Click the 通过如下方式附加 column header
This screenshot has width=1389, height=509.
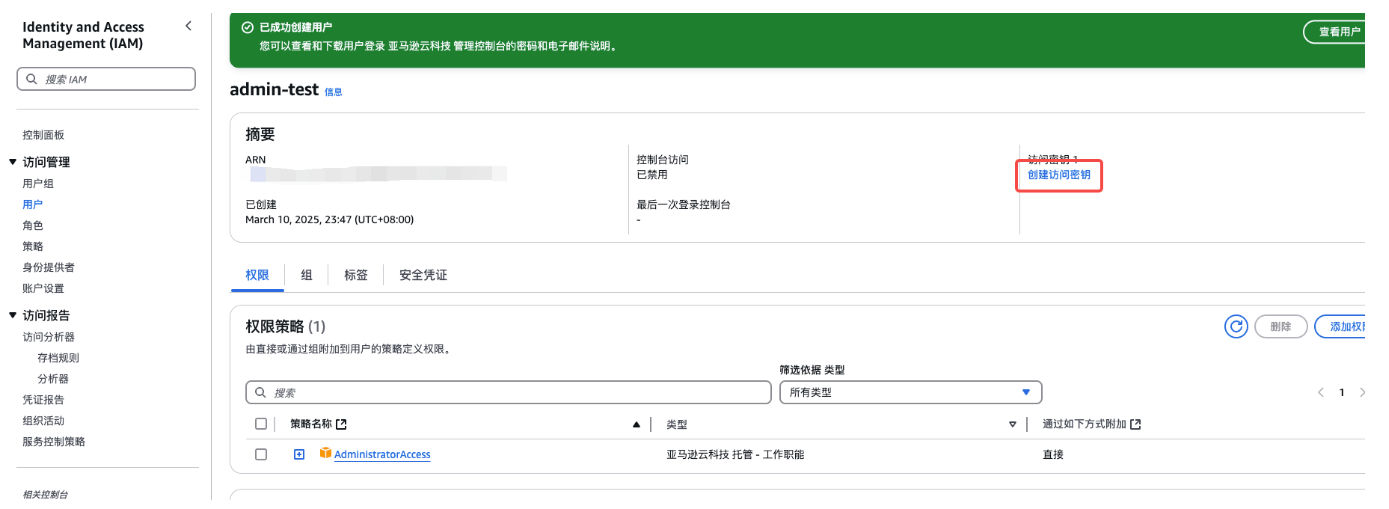point(1084,424)
